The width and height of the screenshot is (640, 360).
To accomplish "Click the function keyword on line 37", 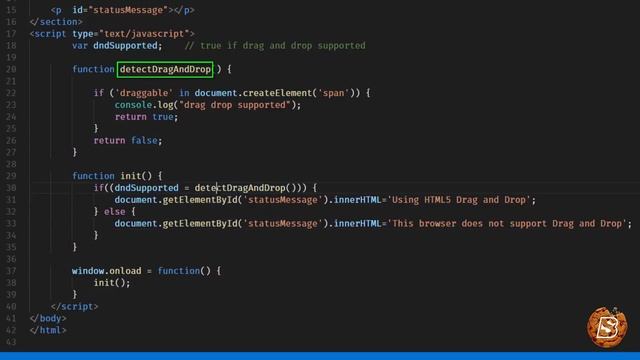I will [x=179, y=271].
